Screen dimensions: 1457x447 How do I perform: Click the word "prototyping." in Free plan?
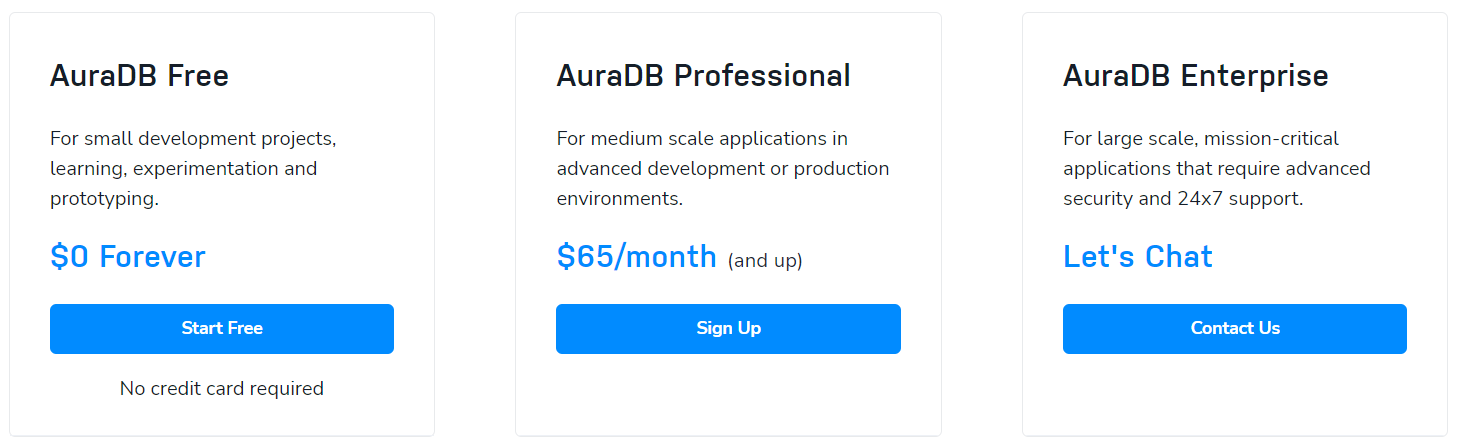click(x=105, y=199)
